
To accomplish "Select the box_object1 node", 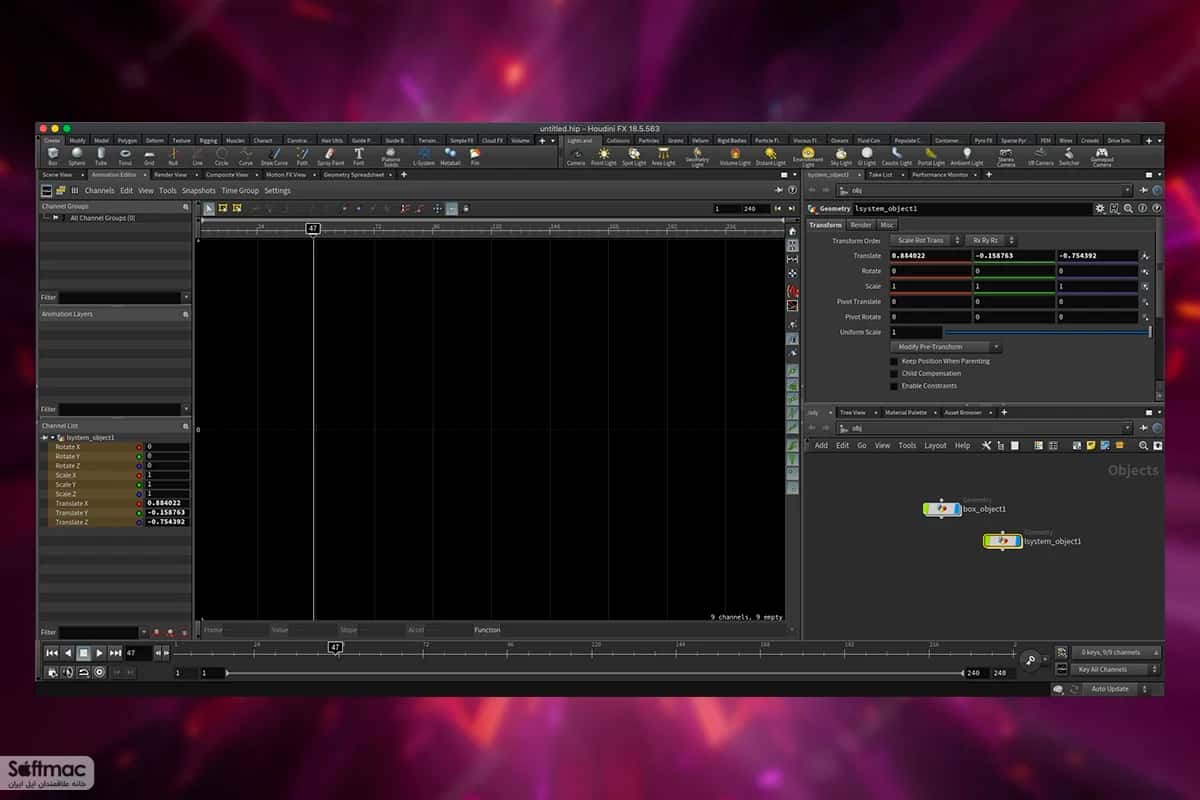I will pos(941,509).
